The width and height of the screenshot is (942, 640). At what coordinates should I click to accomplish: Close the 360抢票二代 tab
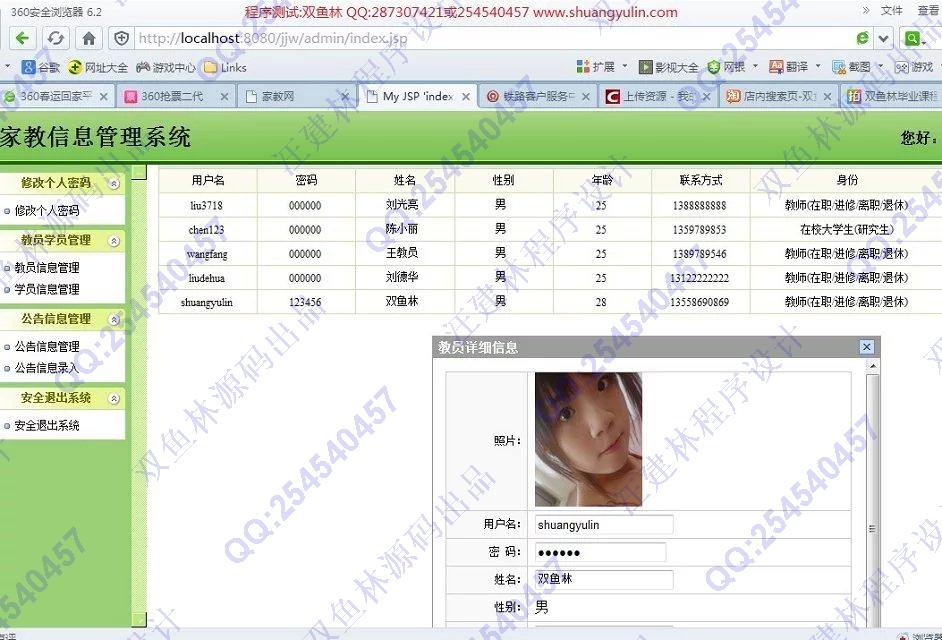pyautogui.click(x=224, y=97)
